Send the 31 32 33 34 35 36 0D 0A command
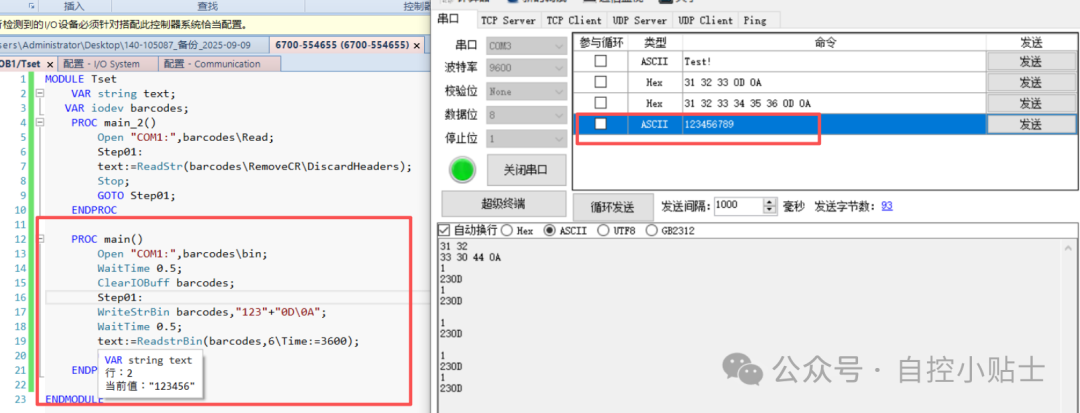This screenshot has width=1080, height=413. [x=1030, y=103]
